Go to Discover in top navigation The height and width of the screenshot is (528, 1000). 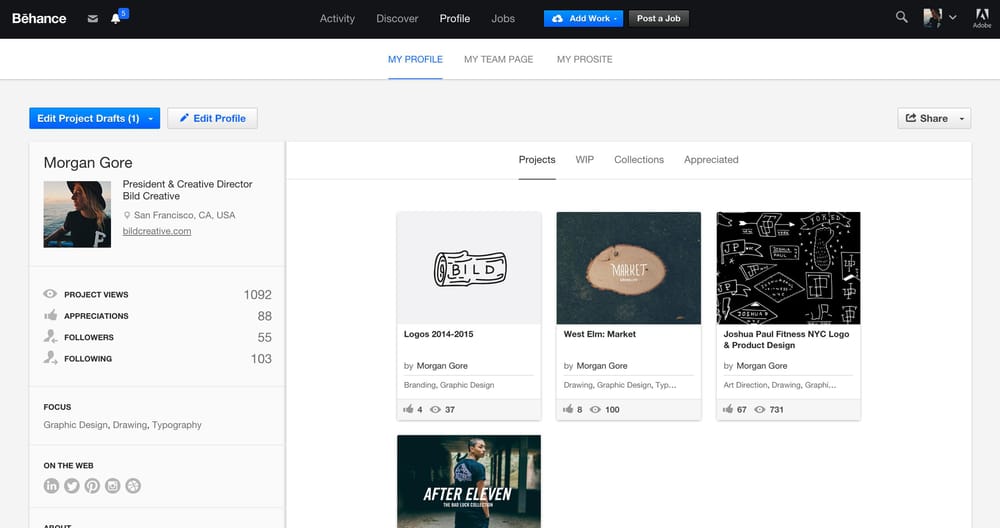click(397, 18)
